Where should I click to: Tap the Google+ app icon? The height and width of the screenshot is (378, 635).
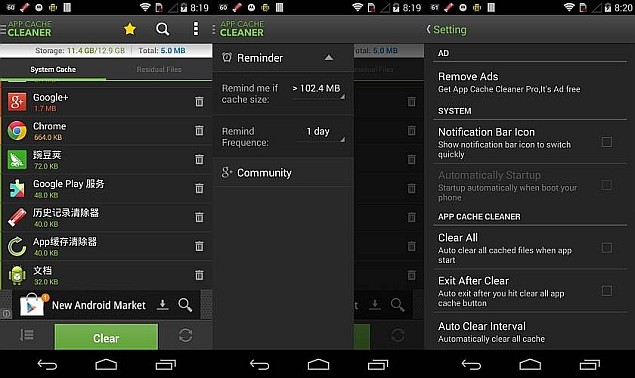click(x=17, y=102)
